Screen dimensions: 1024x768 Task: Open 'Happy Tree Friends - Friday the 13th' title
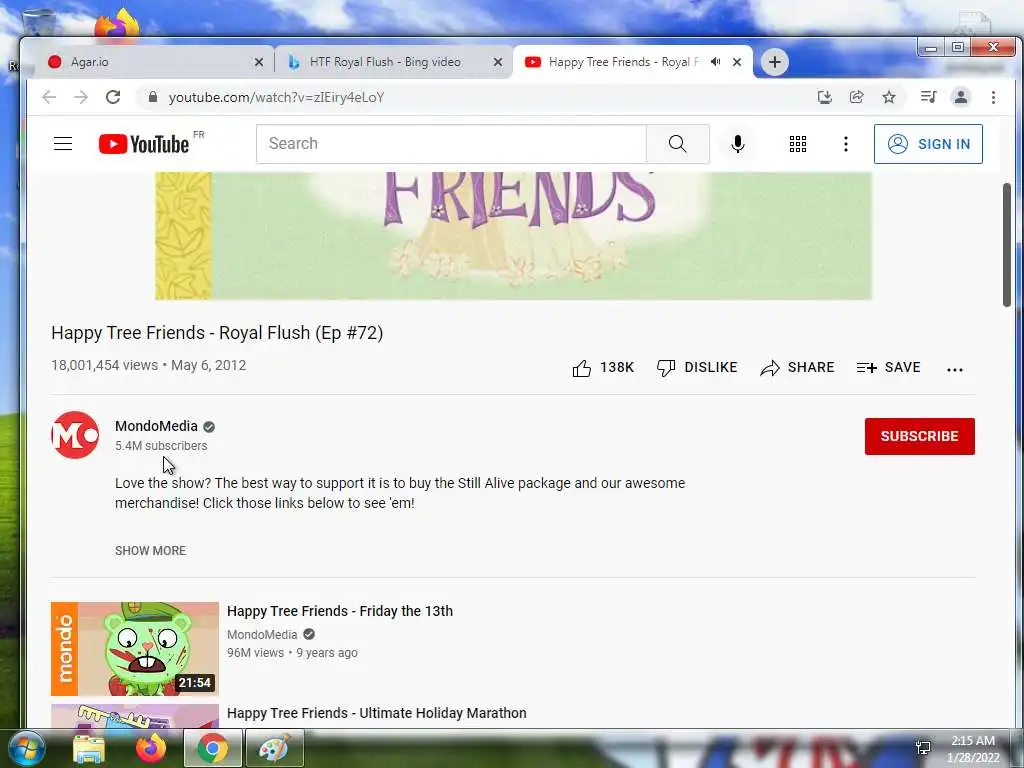point(340,611)
